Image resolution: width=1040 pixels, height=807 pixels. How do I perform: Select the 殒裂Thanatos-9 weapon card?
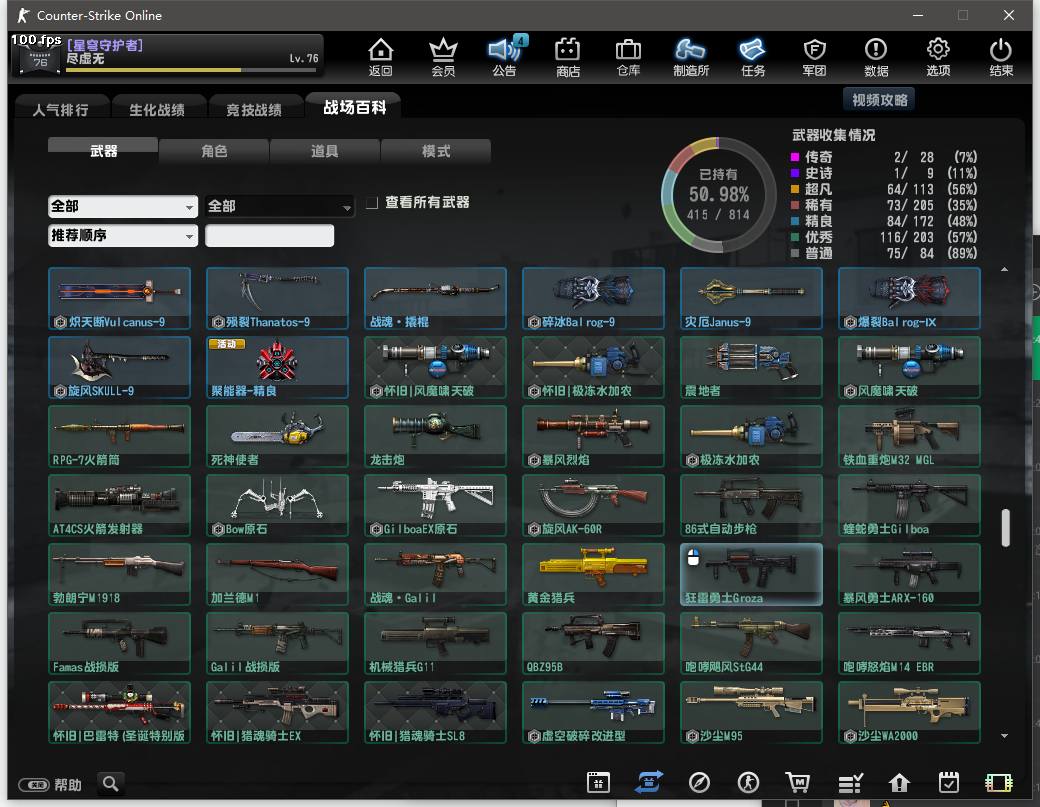(x=277, y=298)
